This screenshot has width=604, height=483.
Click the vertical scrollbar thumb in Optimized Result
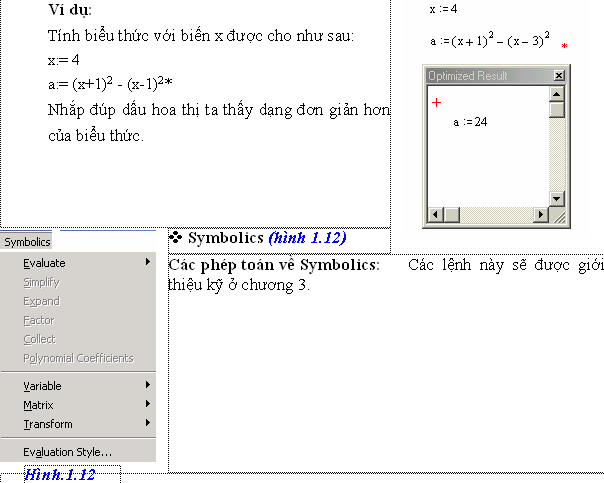point(557,110)
